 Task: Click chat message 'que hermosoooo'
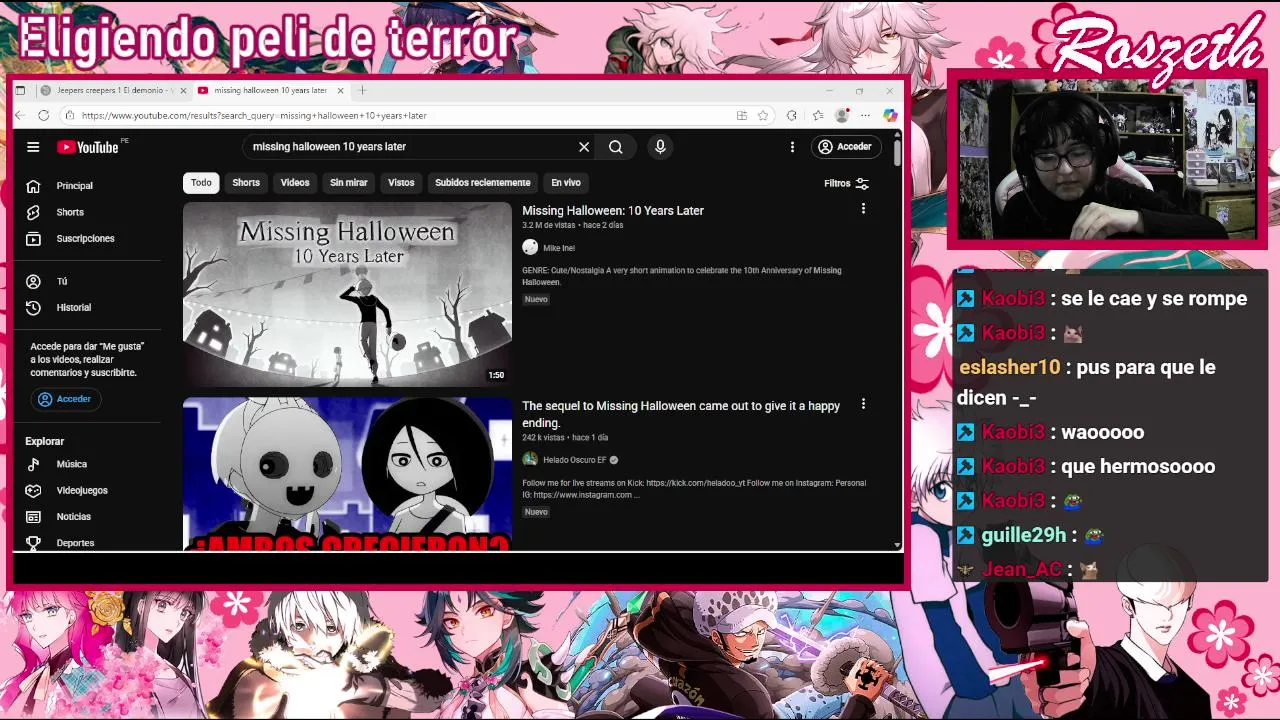click(x=1138, y=467)
